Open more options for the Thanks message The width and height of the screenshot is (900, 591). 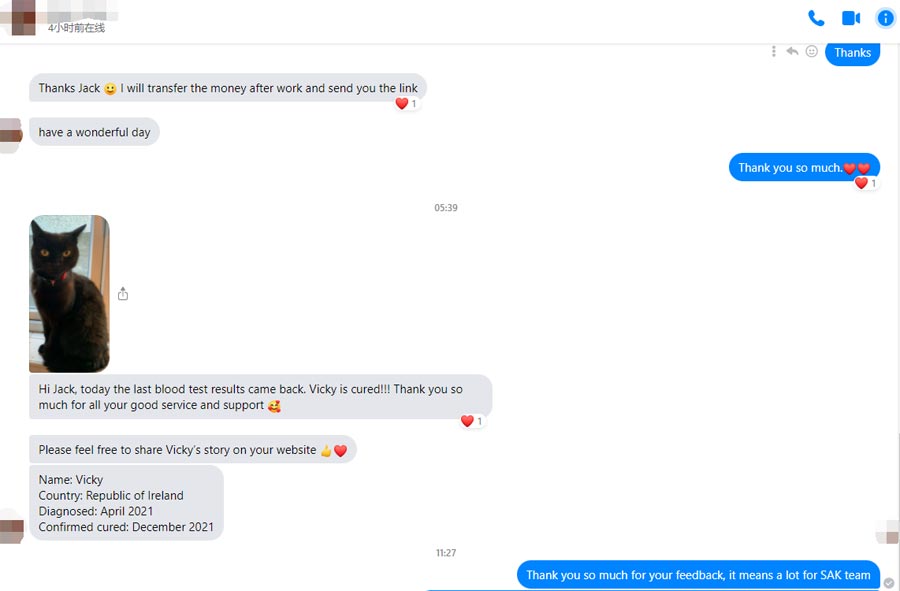pyautogui.click(x=773, y=52)
